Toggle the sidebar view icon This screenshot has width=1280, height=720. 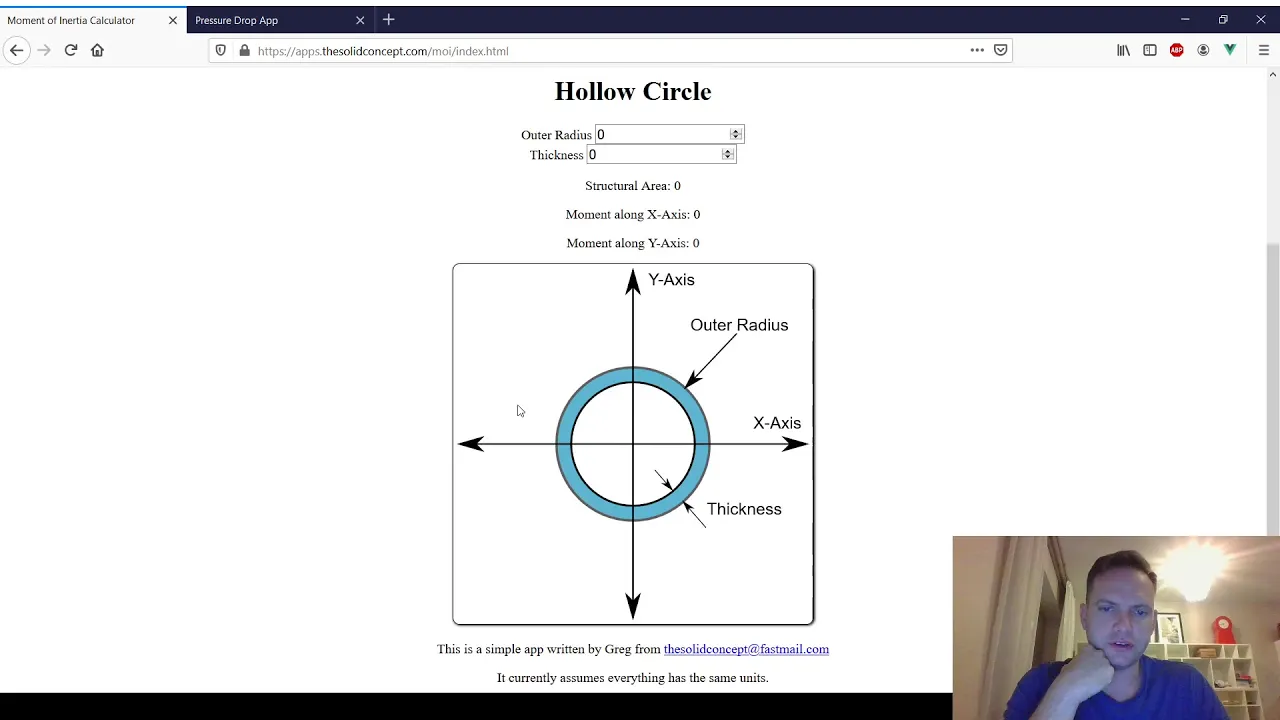pos(1150,50)
